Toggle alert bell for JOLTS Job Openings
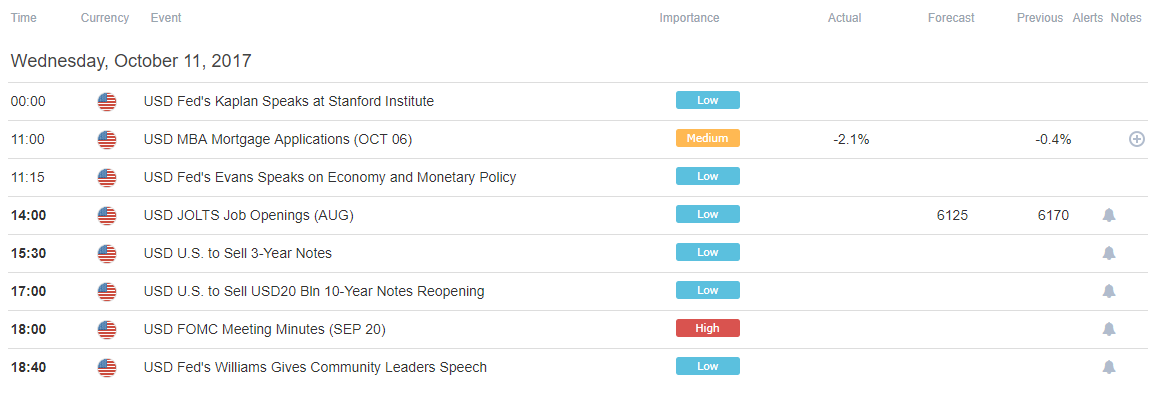The image size is (1152, 394). [x=1109, y=215]
